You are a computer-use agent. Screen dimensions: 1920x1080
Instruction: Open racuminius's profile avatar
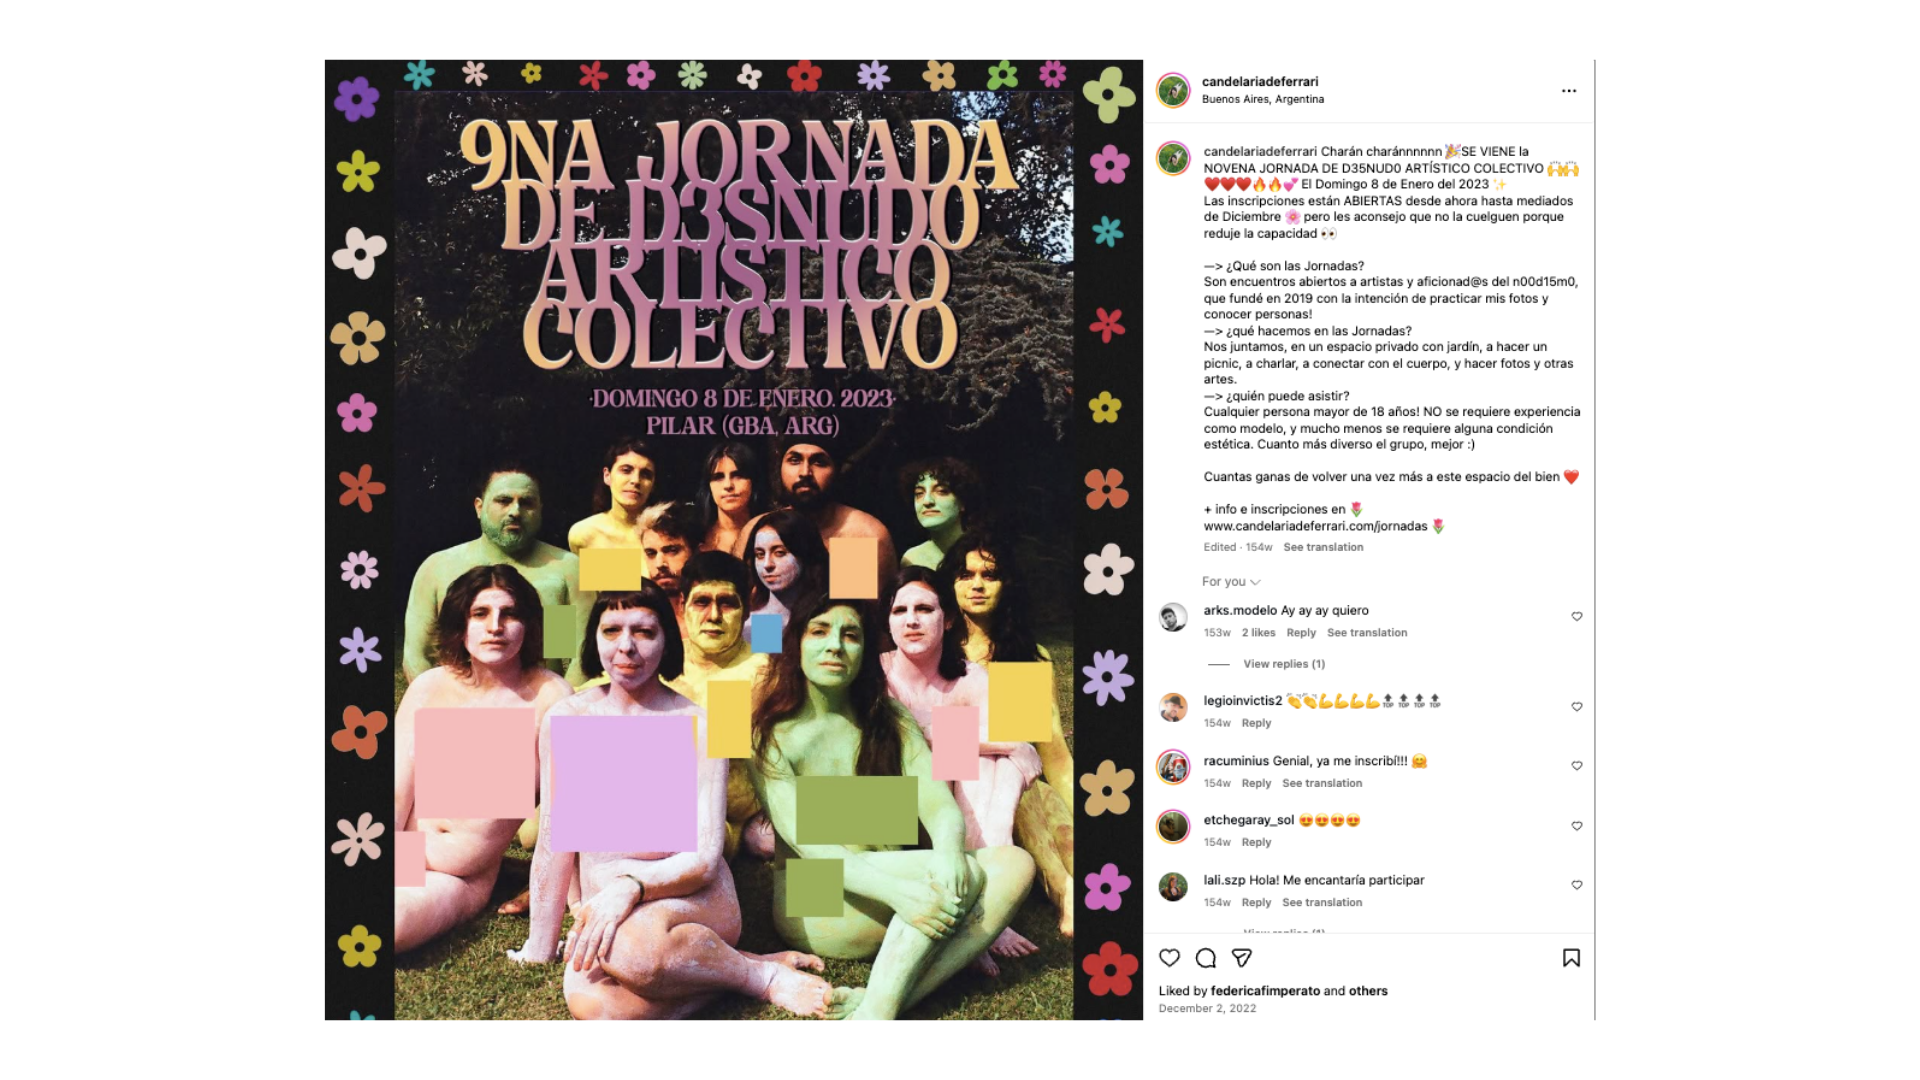[1173, 767]
